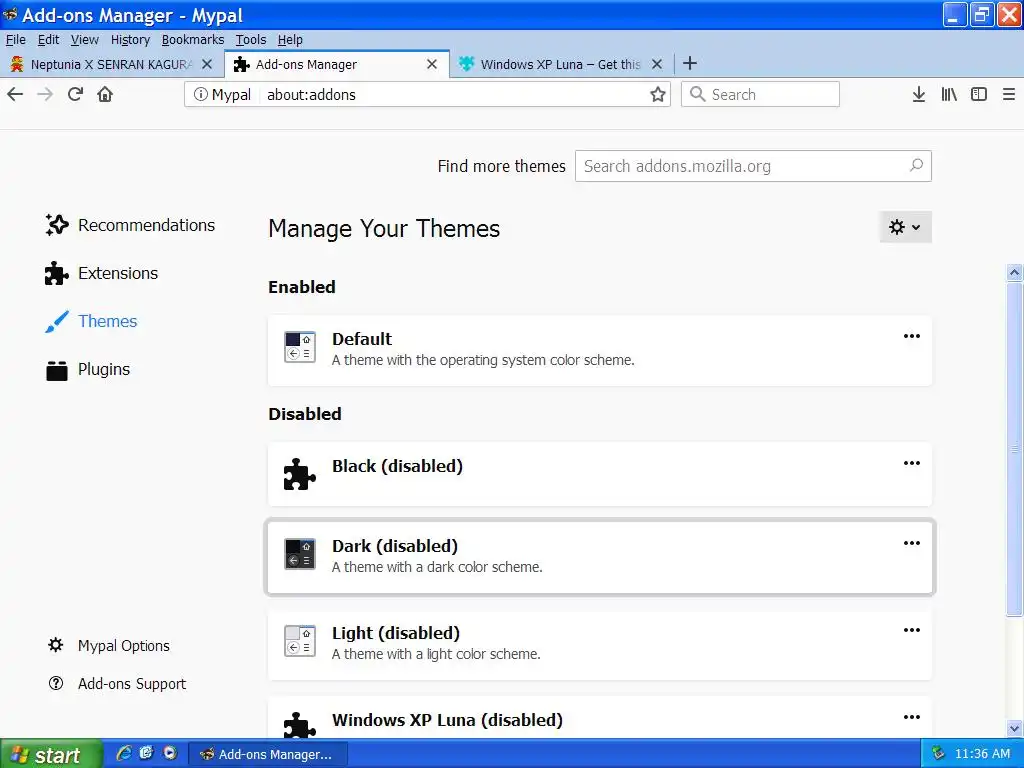
Task: Click the 11:36 AM taskbar clock
Action: click(x=982, y=754)
